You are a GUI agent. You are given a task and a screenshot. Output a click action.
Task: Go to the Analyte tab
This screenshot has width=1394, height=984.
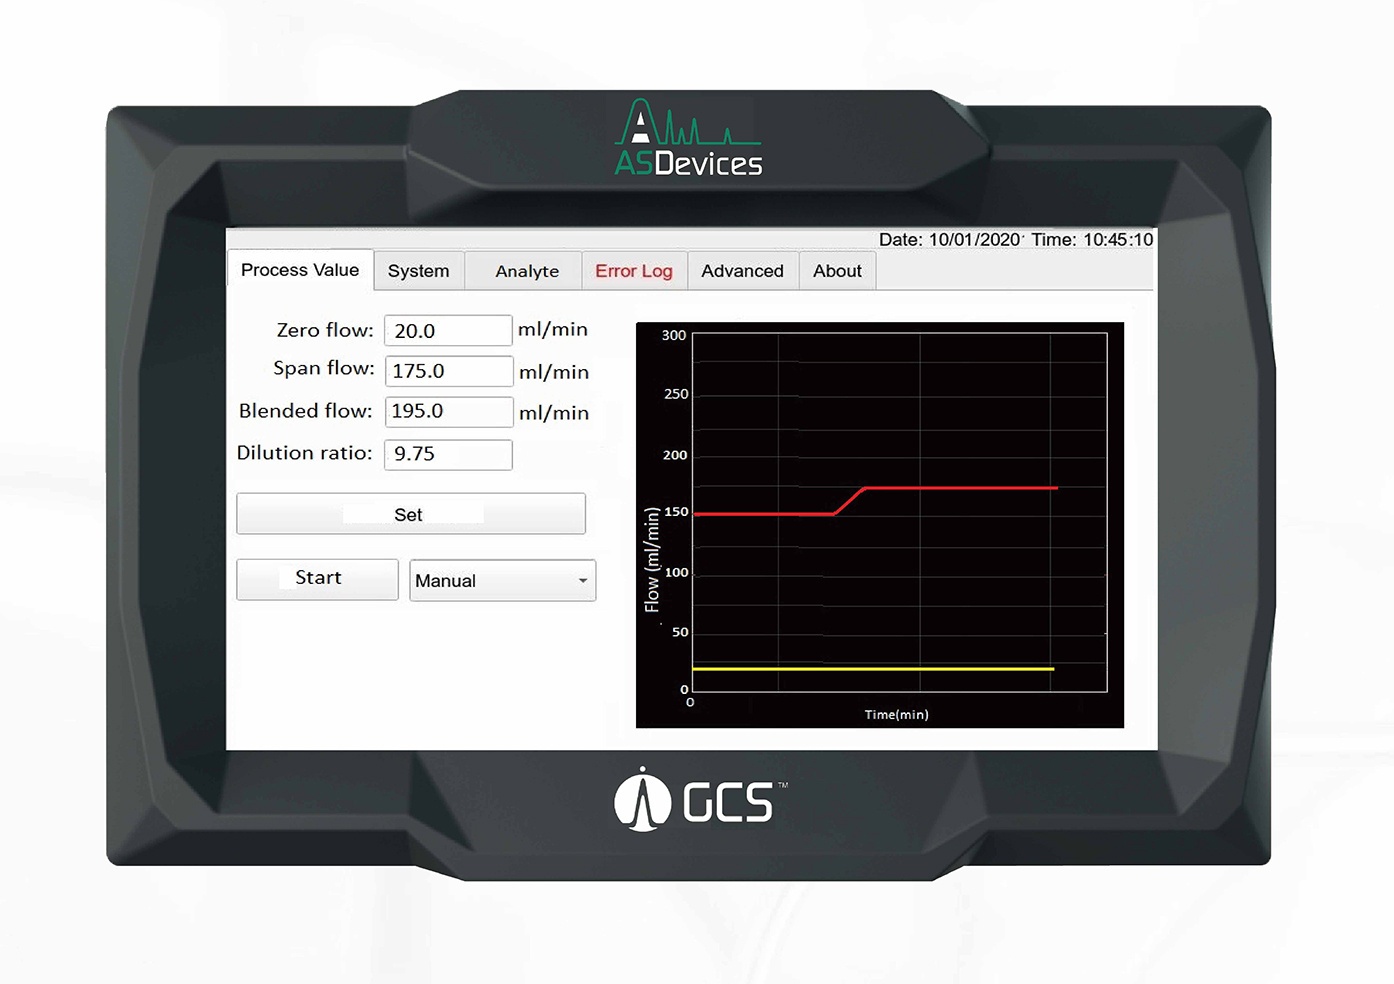[x=527, y=271]
